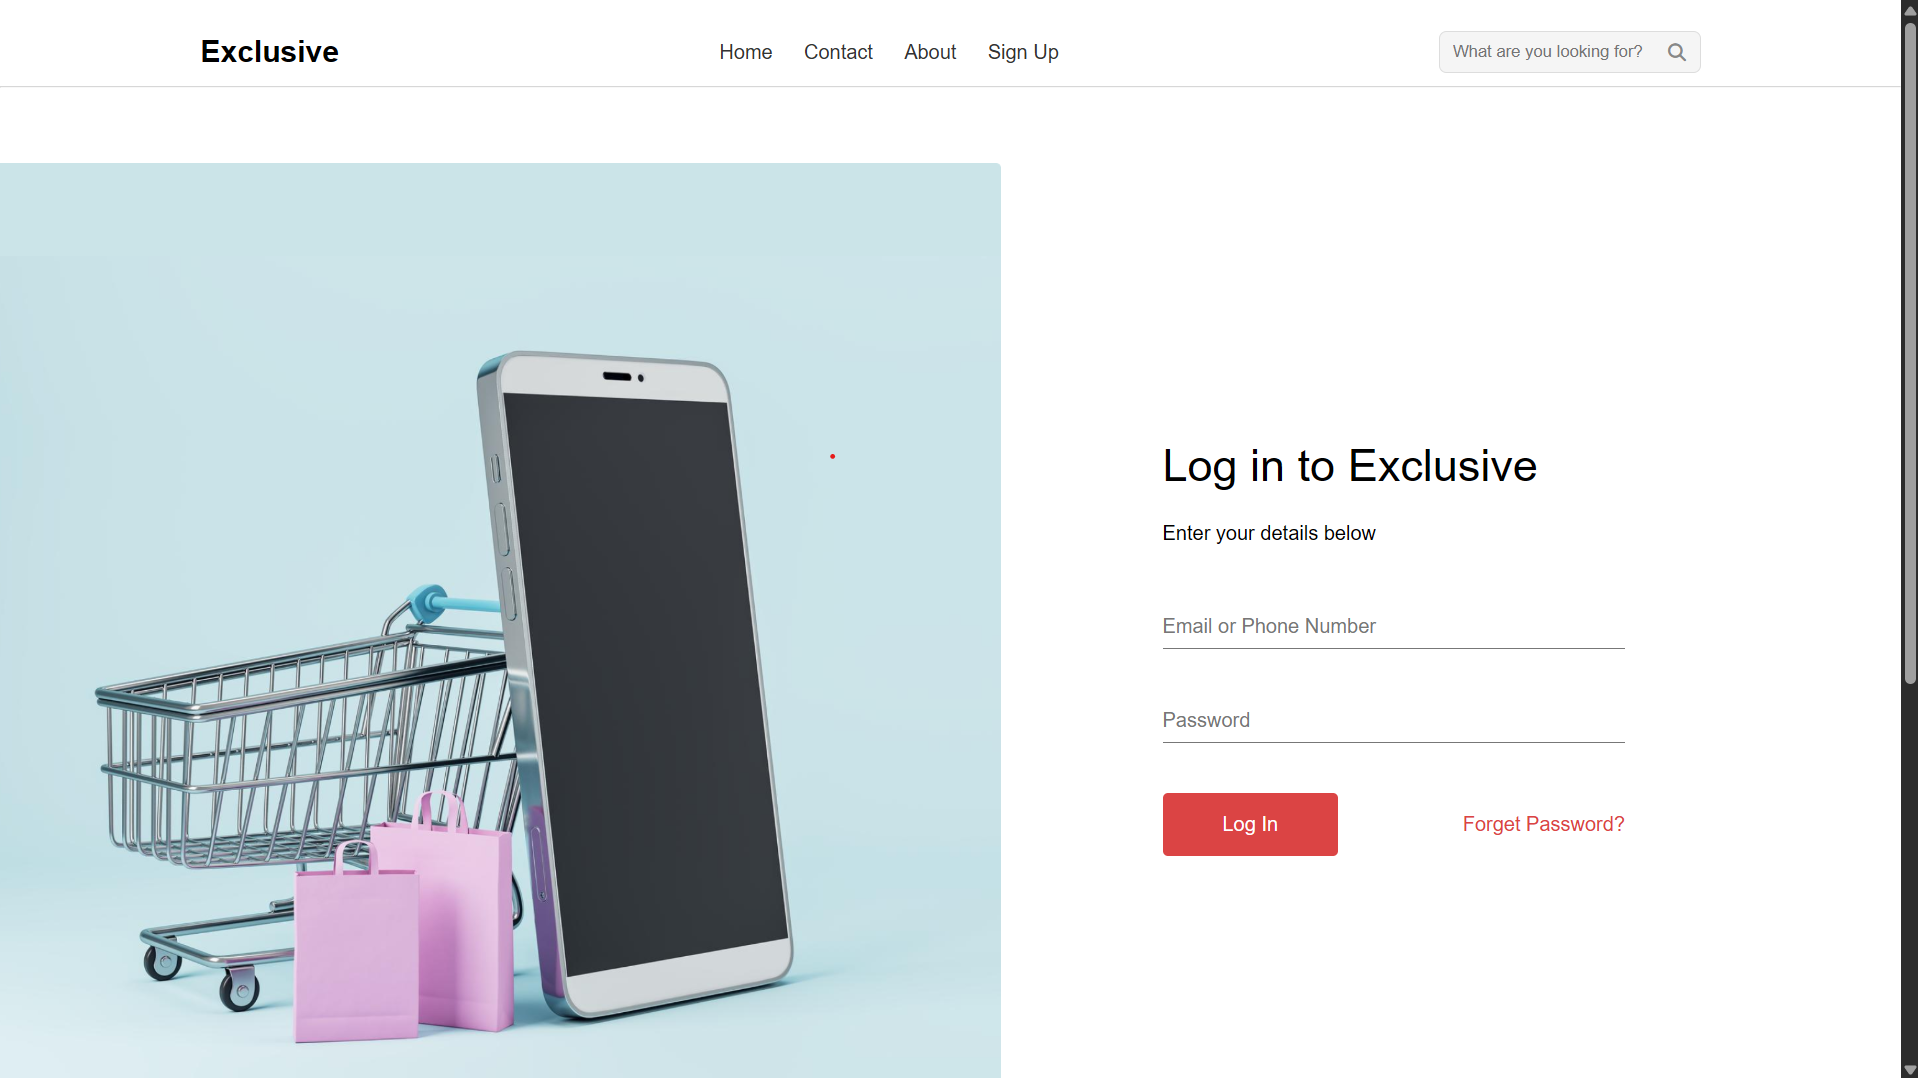
Task: Focus the 'What are you looking for?' search box
Action: point(1548,52)
